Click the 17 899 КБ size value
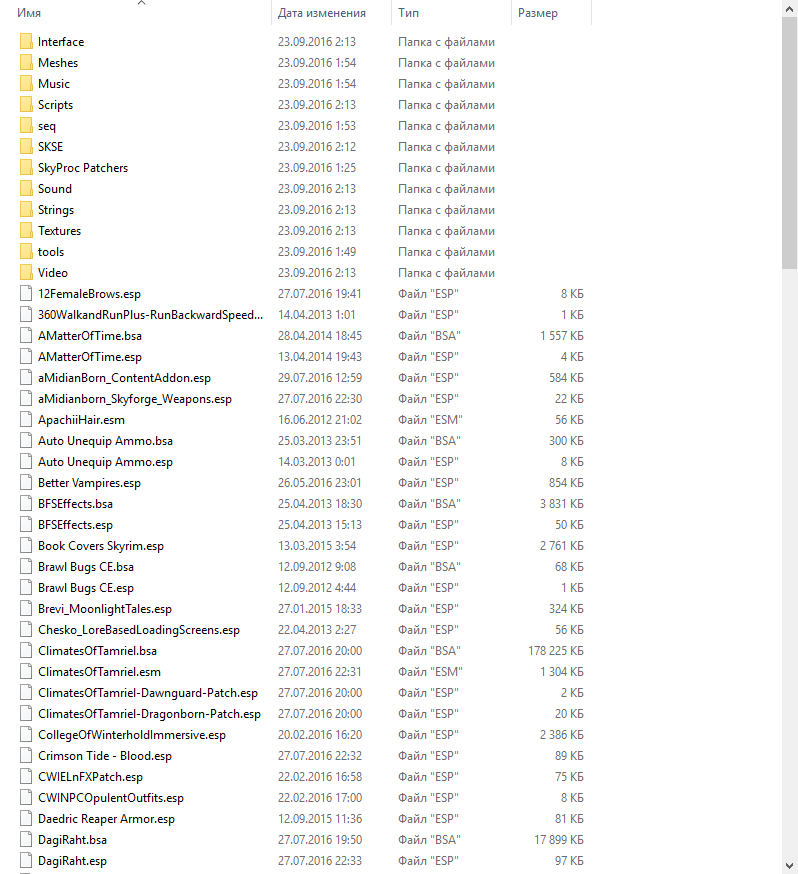Image resolution: width=798 pixels, height=874 pixels. point(559,840)
